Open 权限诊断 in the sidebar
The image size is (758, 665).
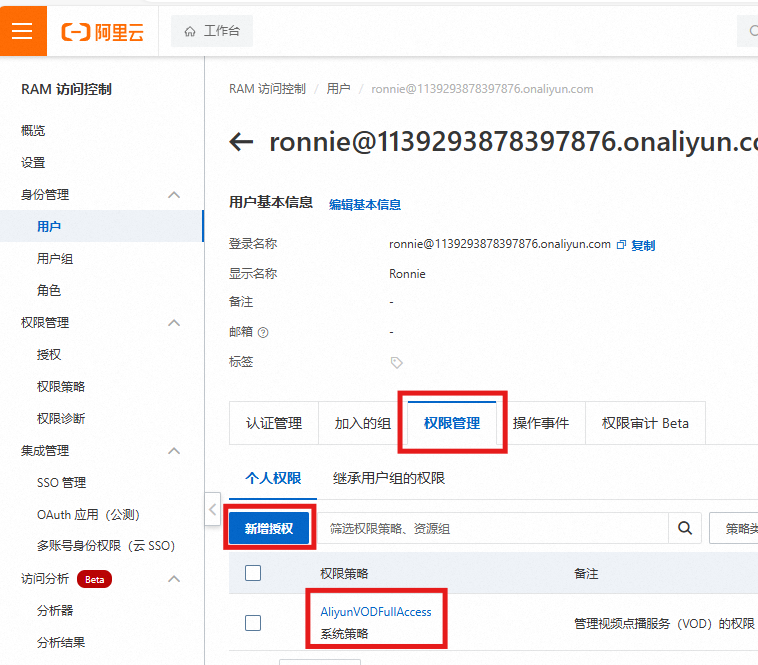(x=61, y=419)
